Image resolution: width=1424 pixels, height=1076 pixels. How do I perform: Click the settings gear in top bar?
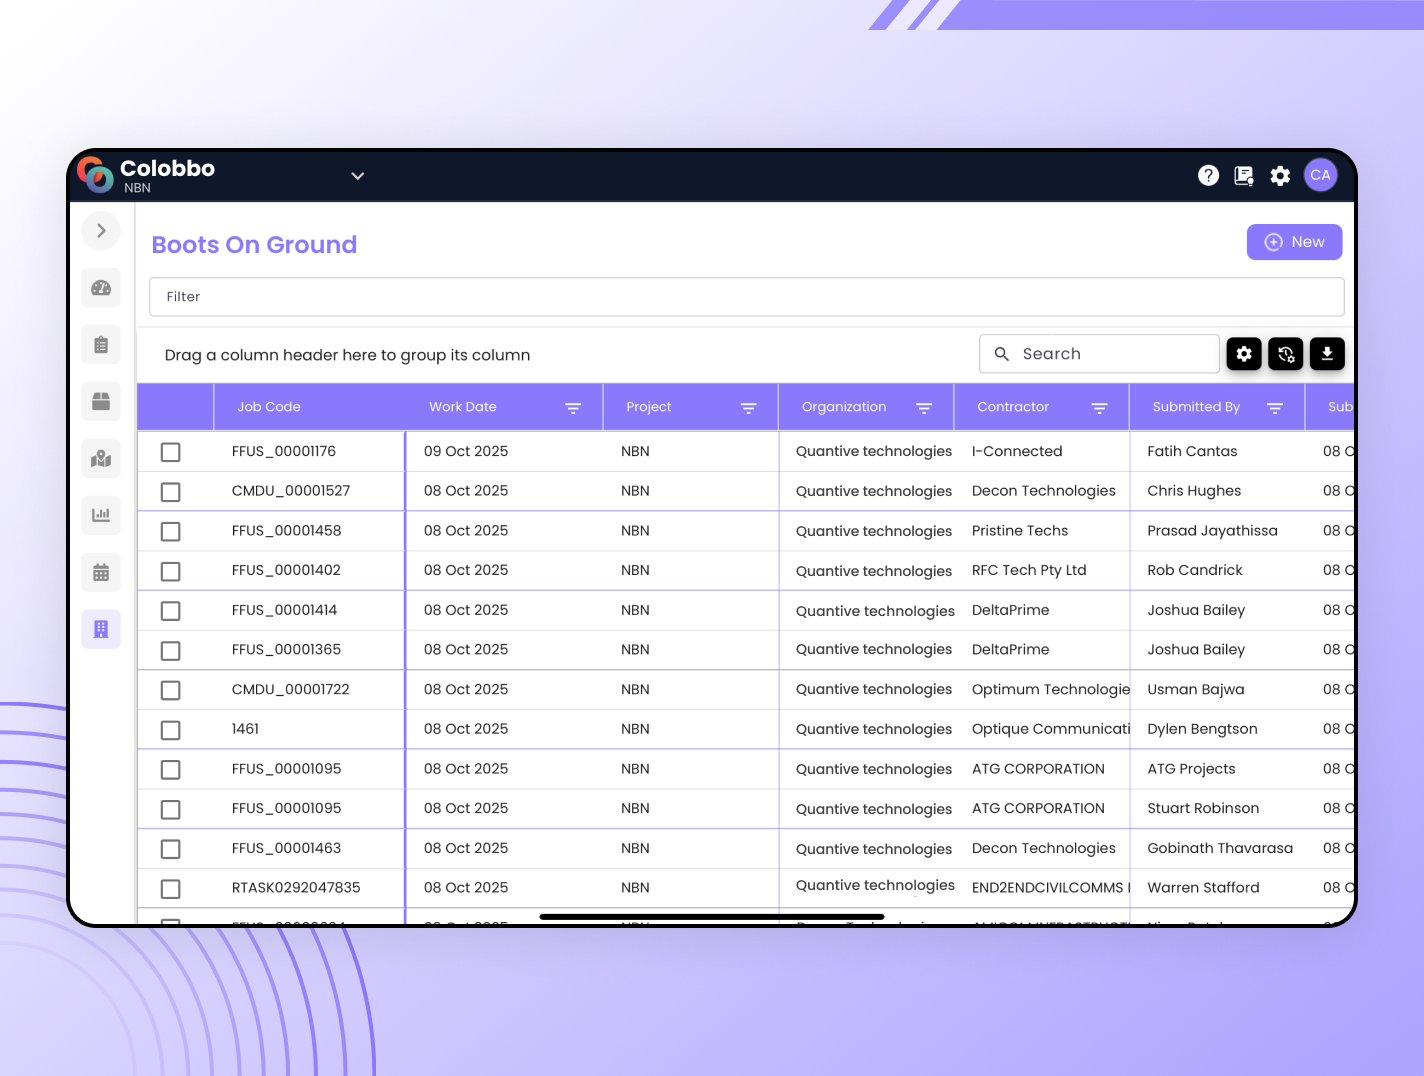(1280, 176)
